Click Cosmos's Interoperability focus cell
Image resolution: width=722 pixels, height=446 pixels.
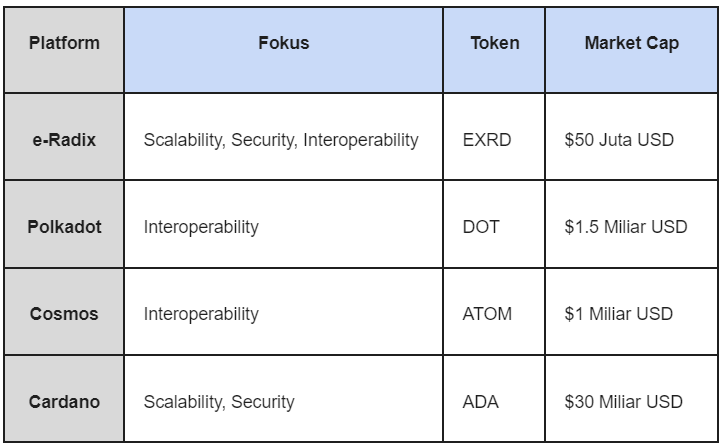tap(284, 311)
